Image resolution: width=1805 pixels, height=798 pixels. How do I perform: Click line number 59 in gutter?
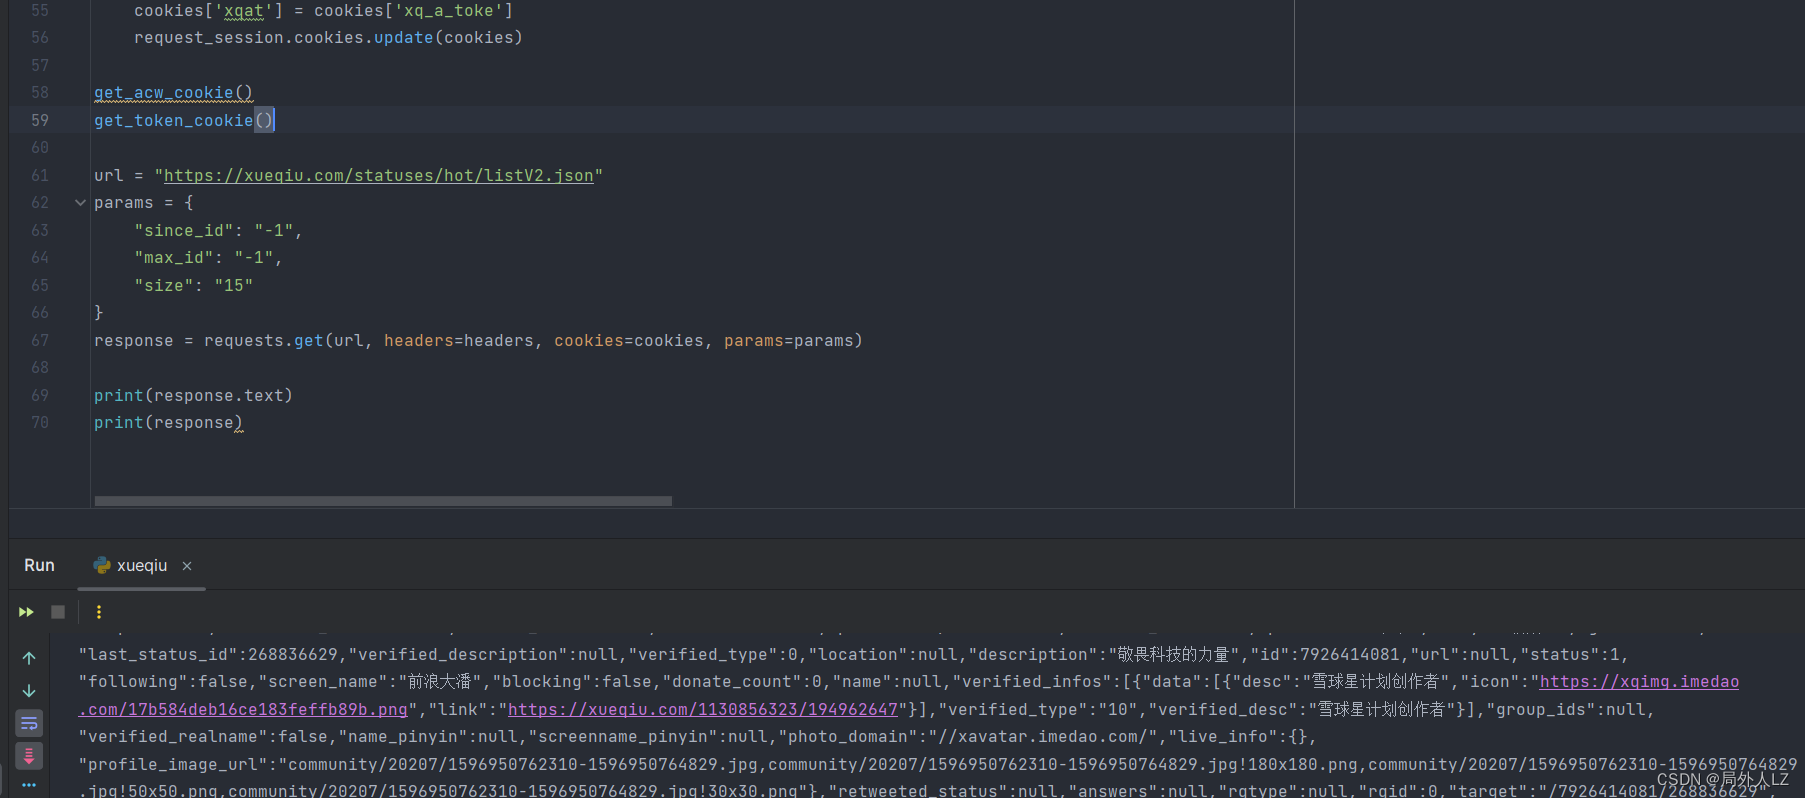40,120
